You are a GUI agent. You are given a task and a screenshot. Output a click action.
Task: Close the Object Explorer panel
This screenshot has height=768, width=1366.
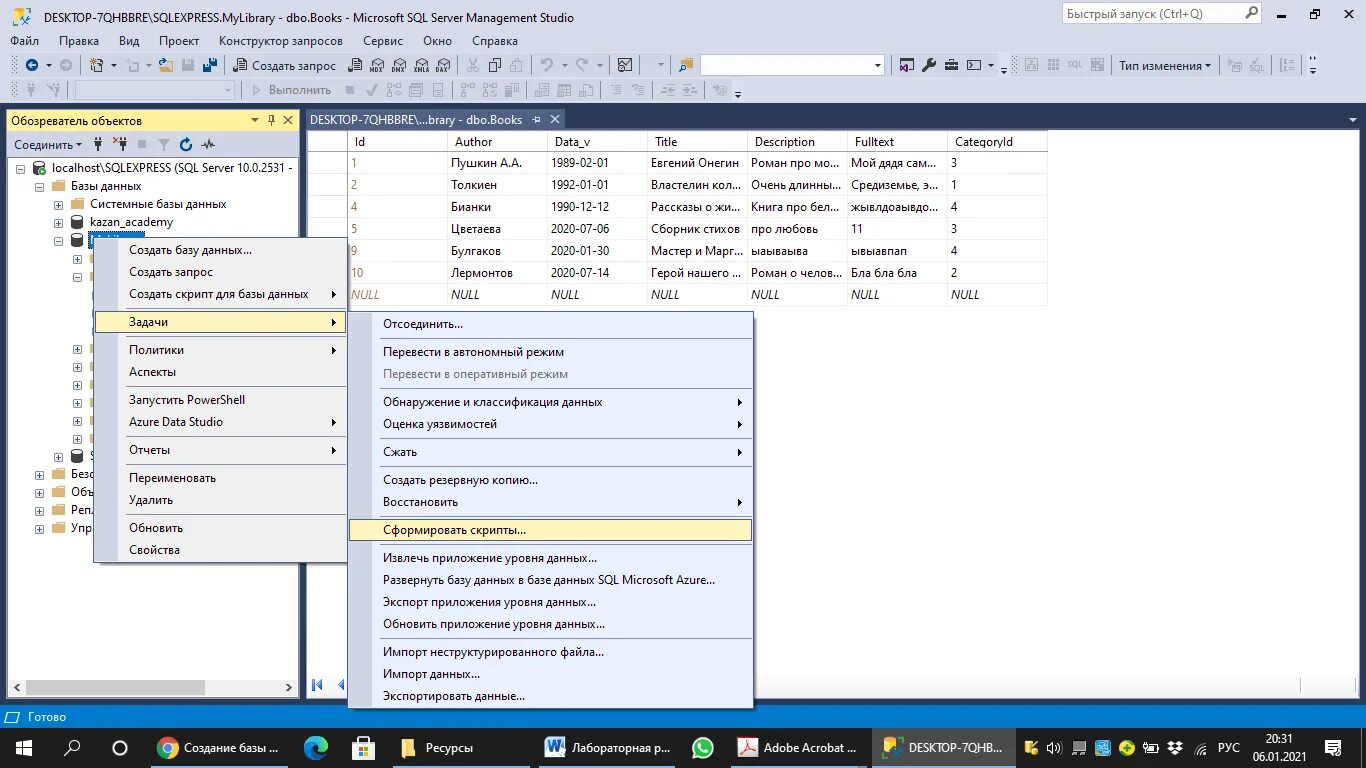click(x=288, y=120)
